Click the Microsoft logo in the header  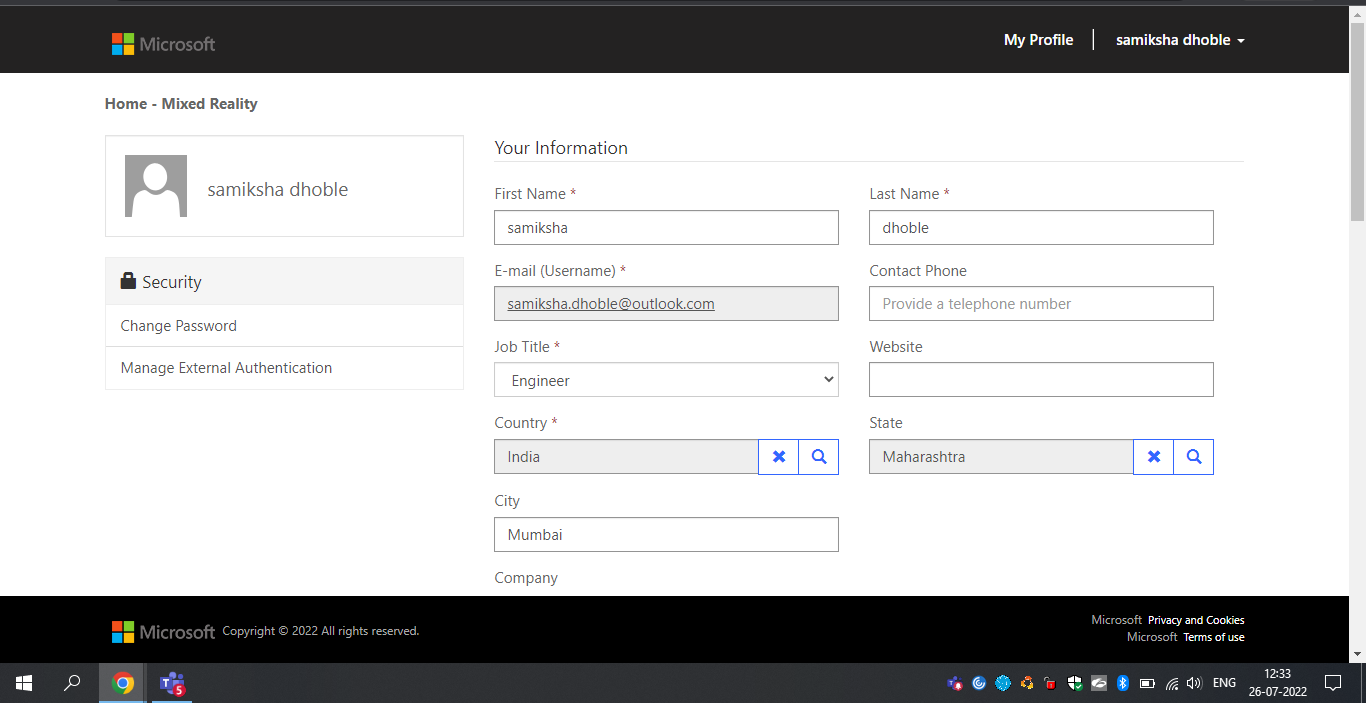pyautogui.click(x=163, y=43)
